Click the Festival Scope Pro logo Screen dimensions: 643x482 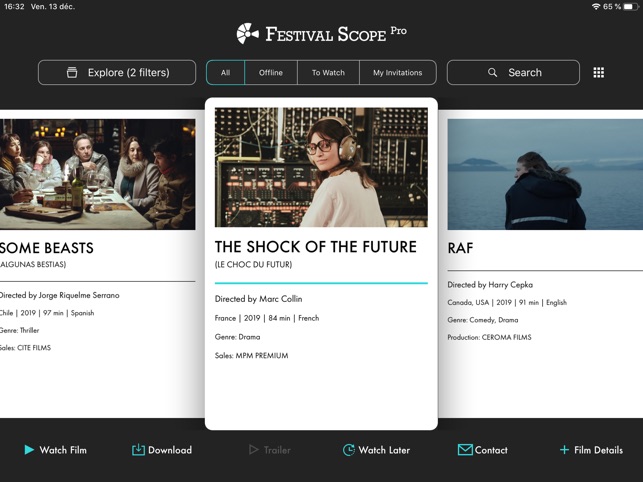point(322,34)
